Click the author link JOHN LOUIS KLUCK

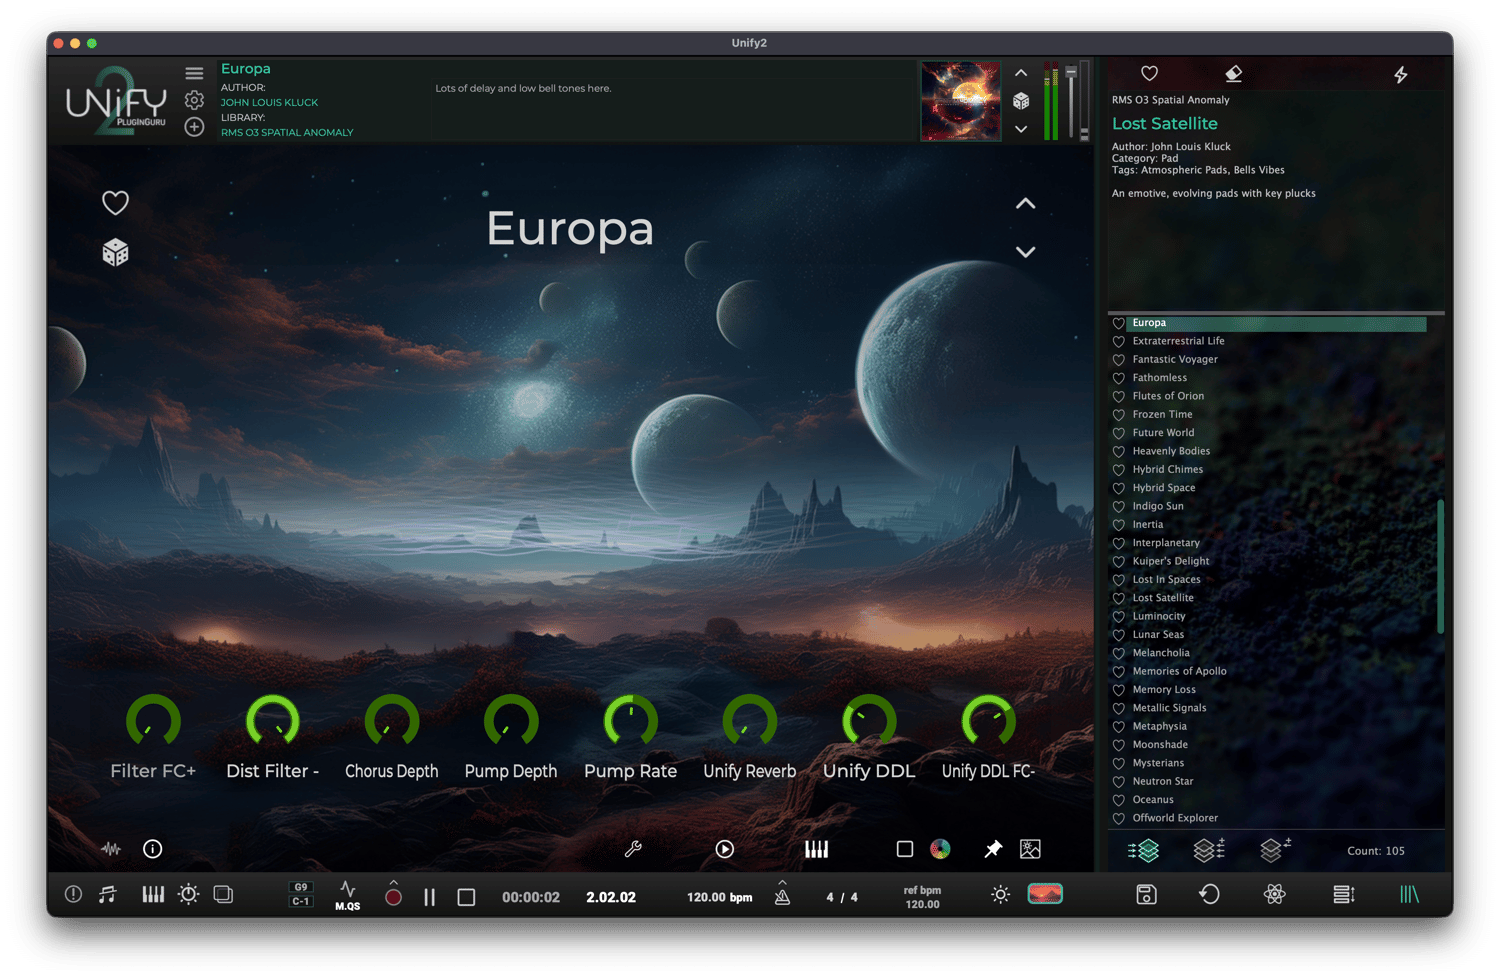(x=269, y=102)
